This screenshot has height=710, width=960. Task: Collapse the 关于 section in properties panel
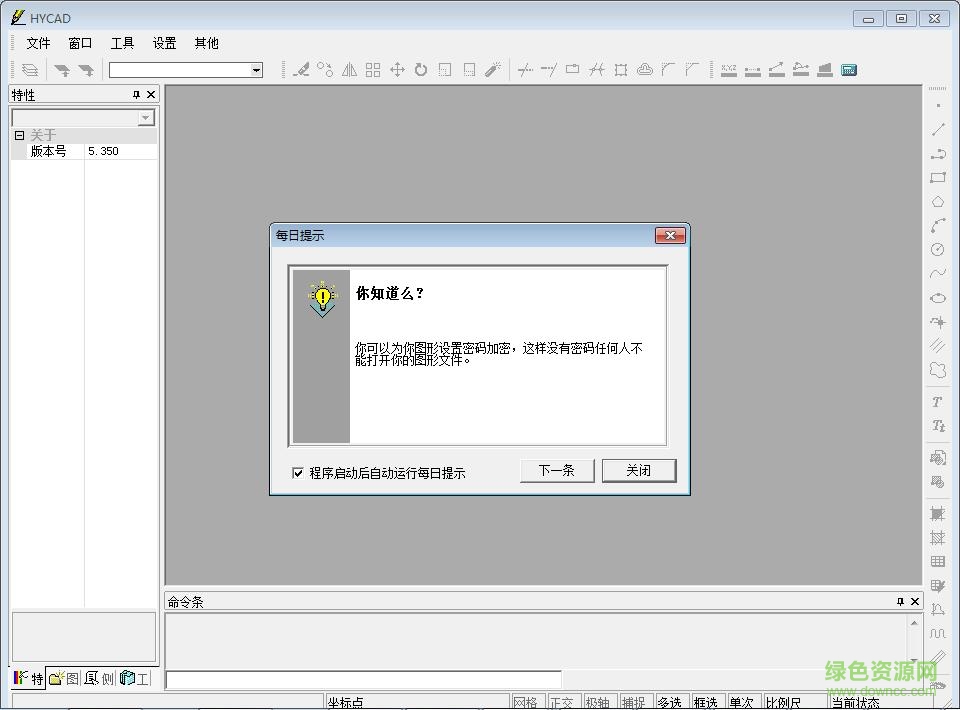(20, 133)
